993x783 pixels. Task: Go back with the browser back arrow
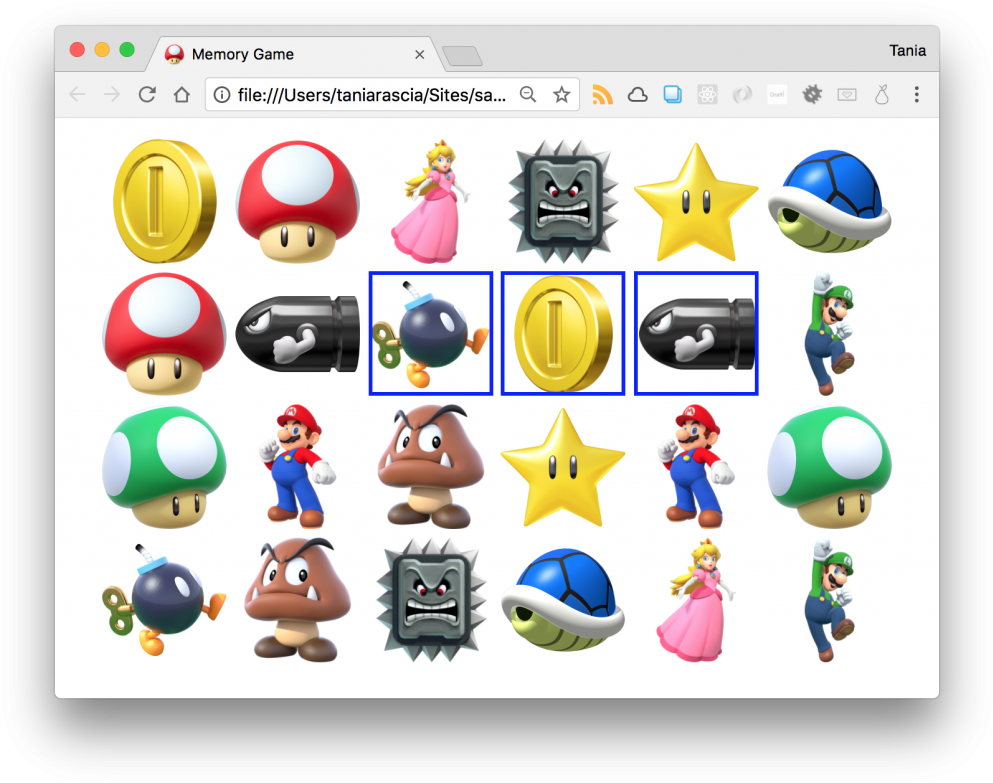tap(77, 95)
